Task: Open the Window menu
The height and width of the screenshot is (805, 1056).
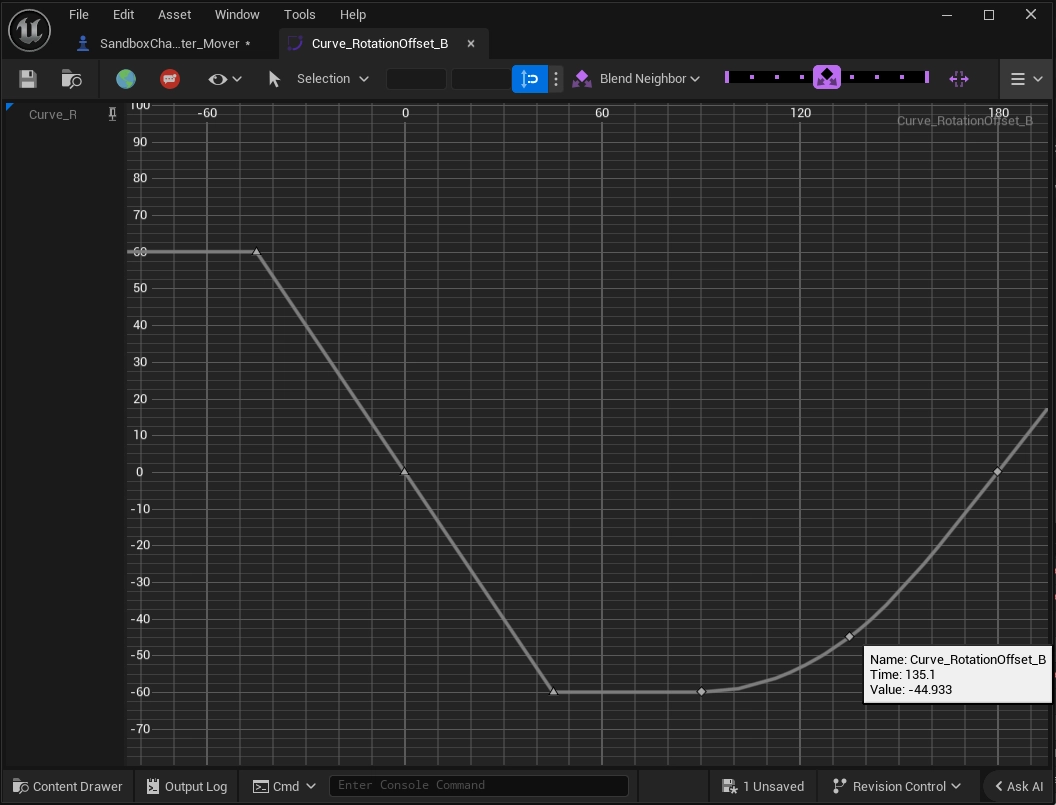Action: click(x=237, y=14)
